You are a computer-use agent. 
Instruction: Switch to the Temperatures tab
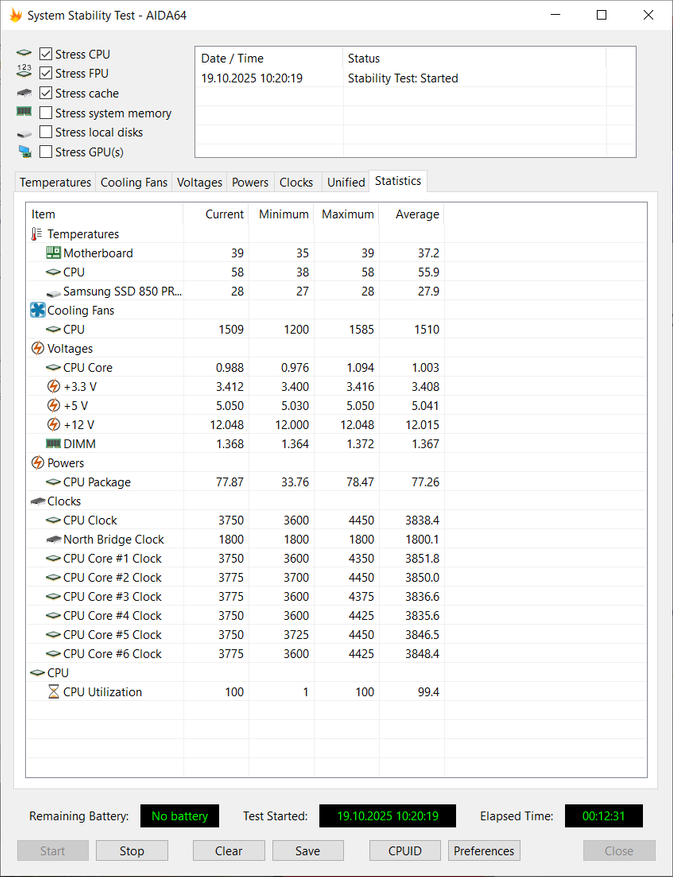(x=55, y=182)
